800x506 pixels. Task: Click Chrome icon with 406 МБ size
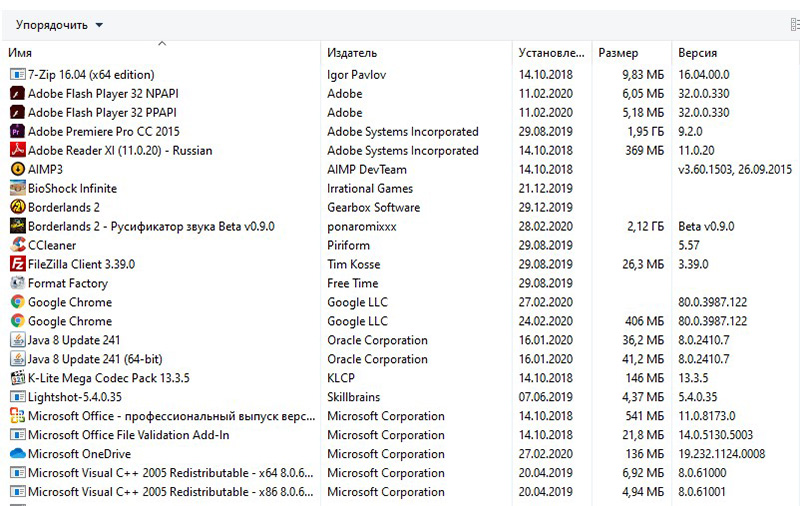pos(17,321)
